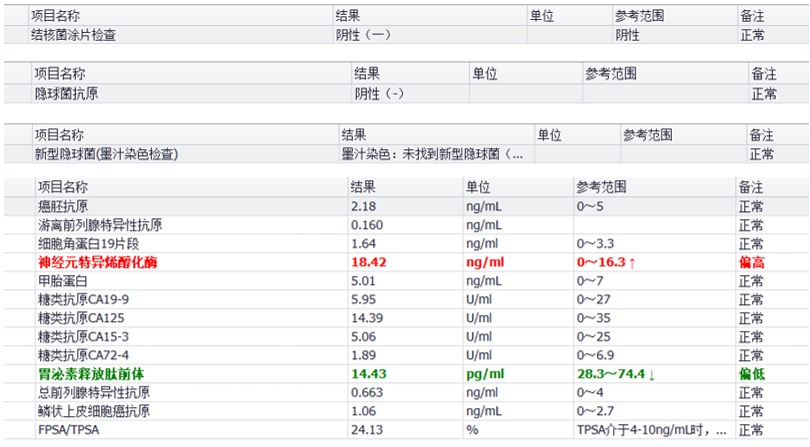Click the 0.663 result value

(x=367, y=393)
